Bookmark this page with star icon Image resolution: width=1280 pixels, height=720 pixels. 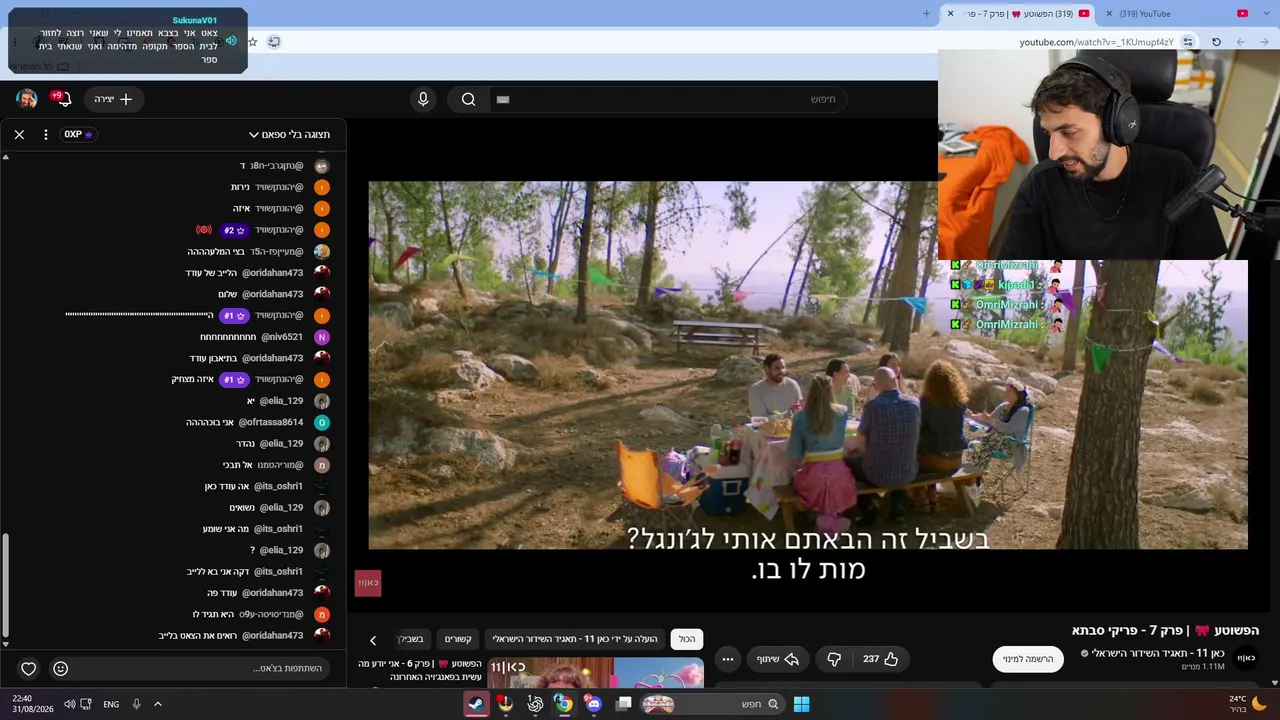[252, 42]
